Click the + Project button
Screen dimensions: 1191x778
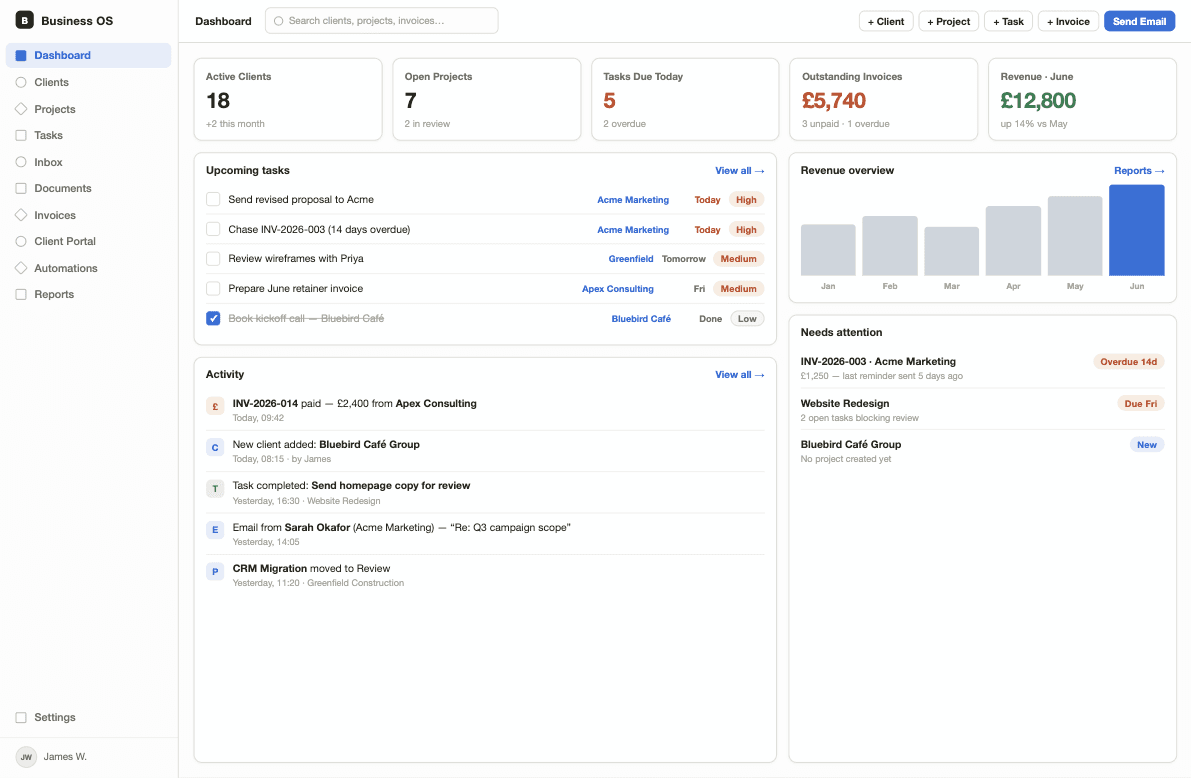949,21
